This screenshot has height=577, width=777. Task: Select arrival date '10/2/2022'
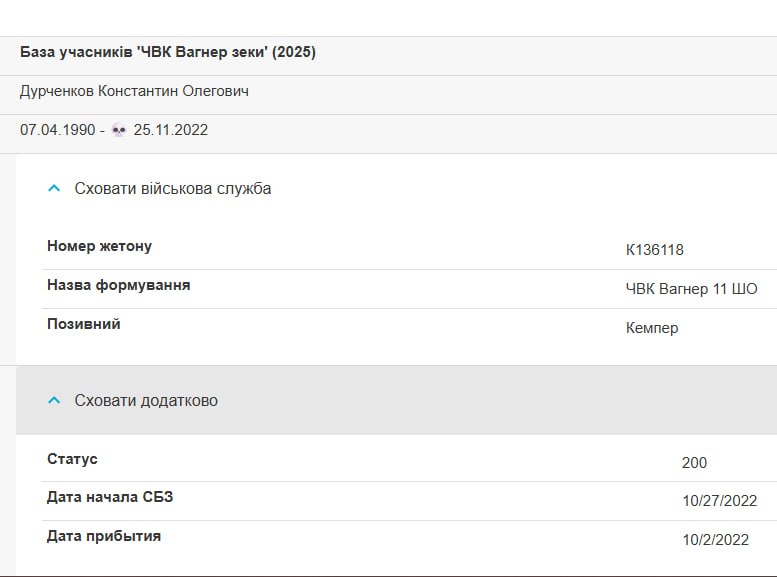716,540
